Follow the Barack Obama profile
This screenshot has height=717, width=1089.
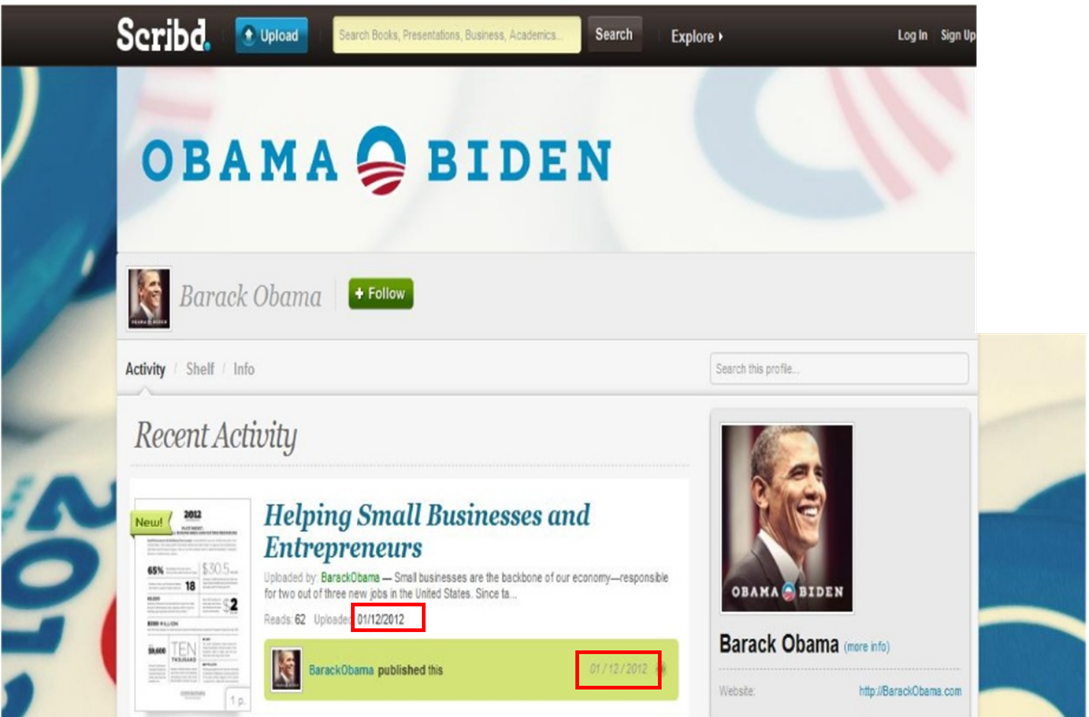(381, 294)
